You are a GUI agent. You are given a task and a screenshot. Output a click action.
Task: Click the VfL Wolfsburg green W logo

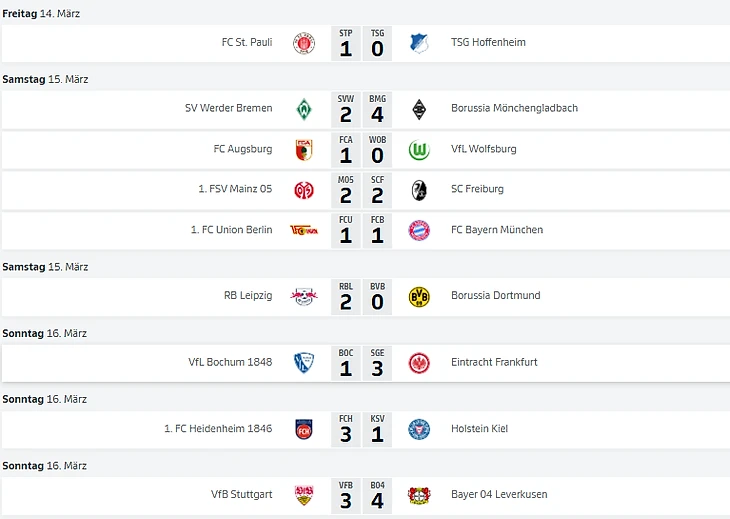tap(419, 150)
